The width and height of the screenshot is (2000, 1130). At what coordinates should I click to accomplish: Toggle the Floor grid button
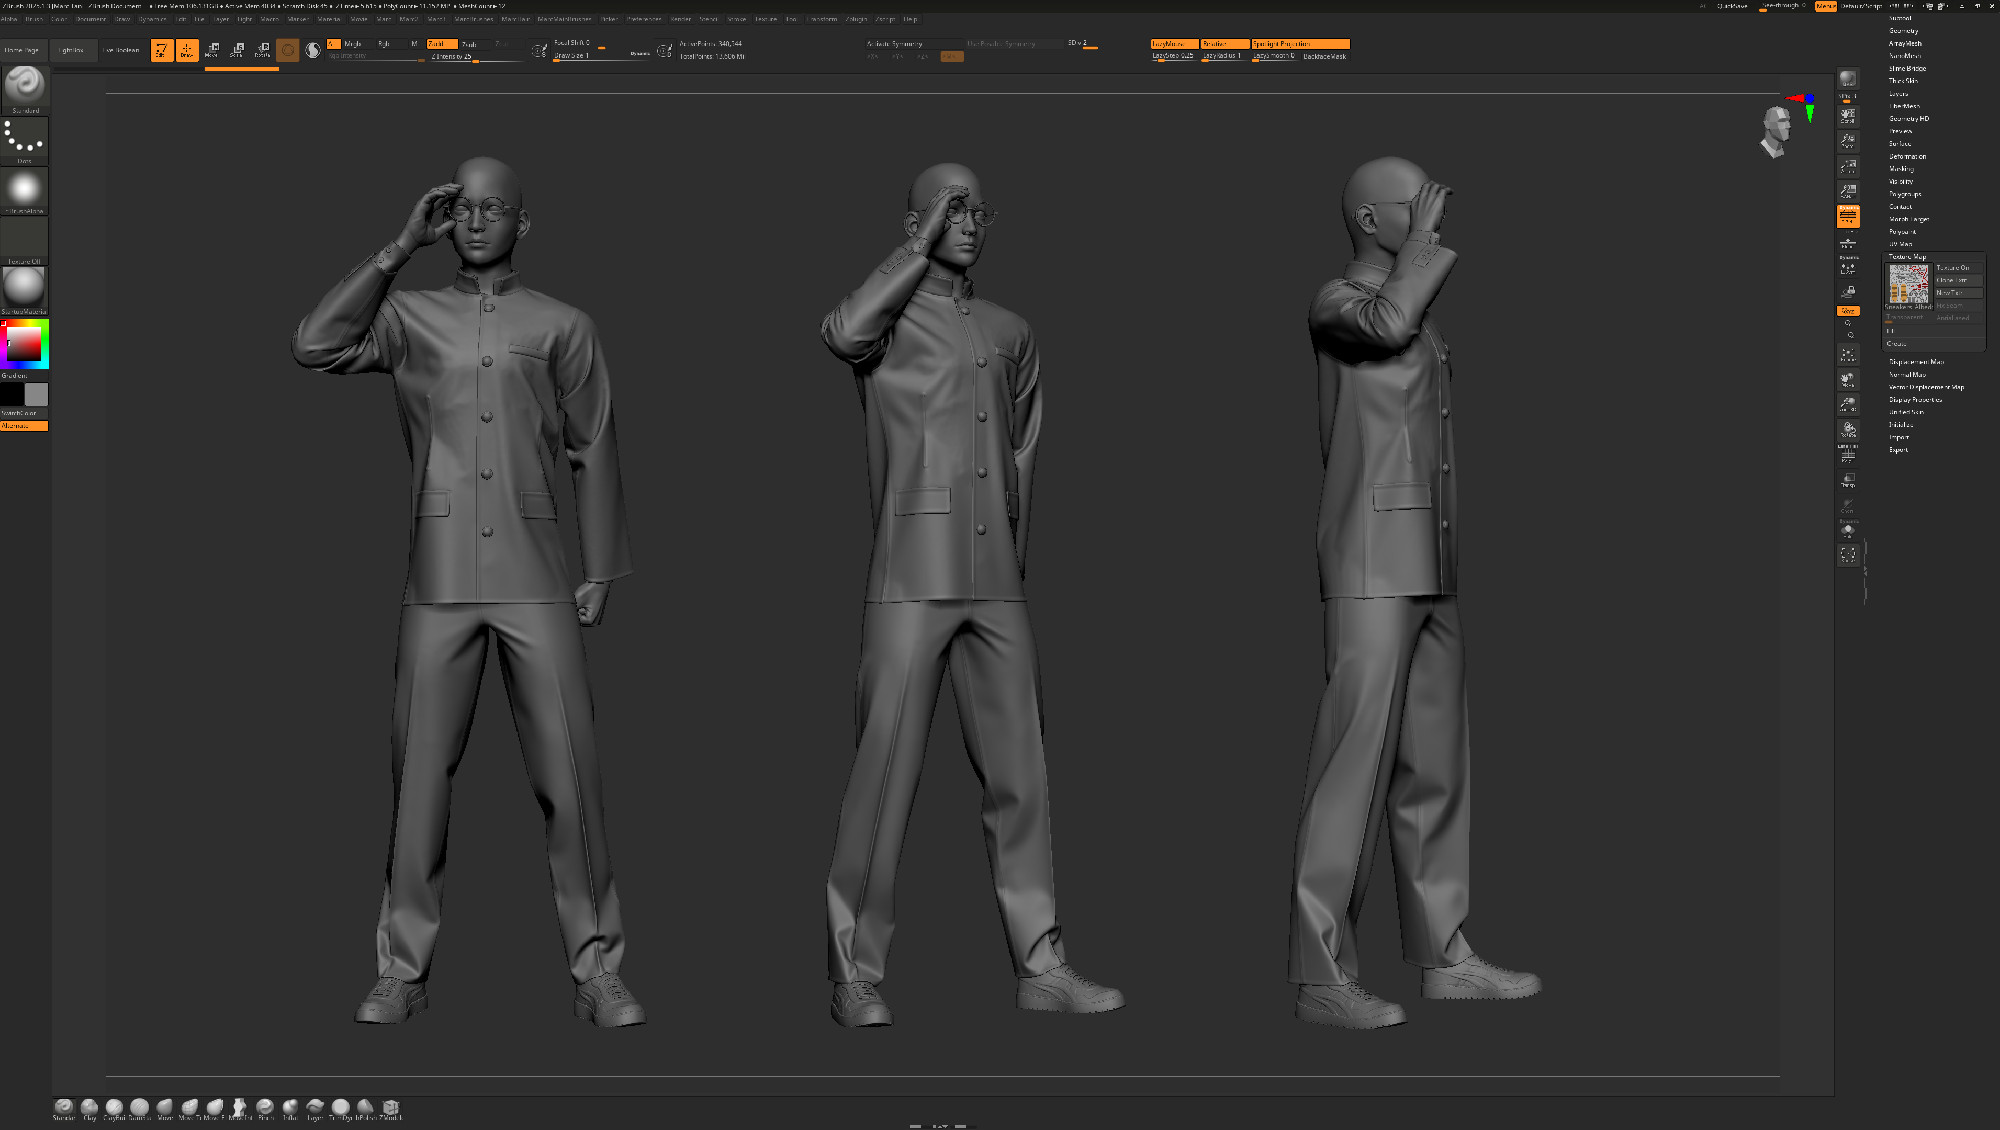click(x=1848, y=243)
